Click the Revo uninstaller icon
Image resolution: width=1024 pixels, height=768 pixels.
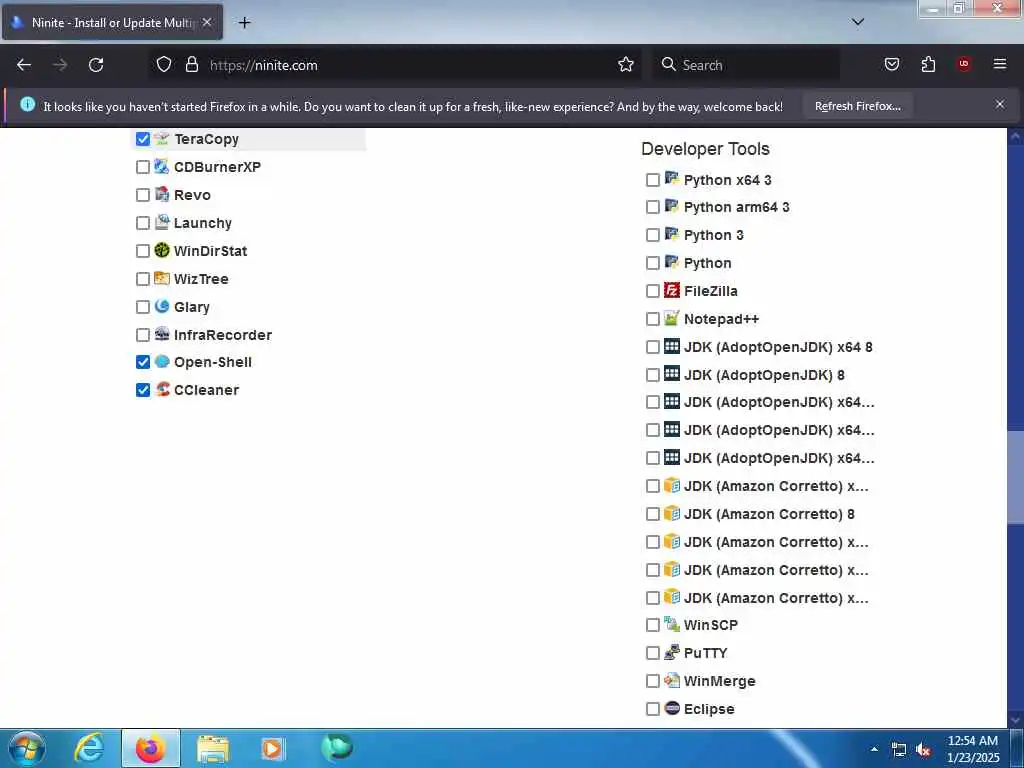[162, 195]
